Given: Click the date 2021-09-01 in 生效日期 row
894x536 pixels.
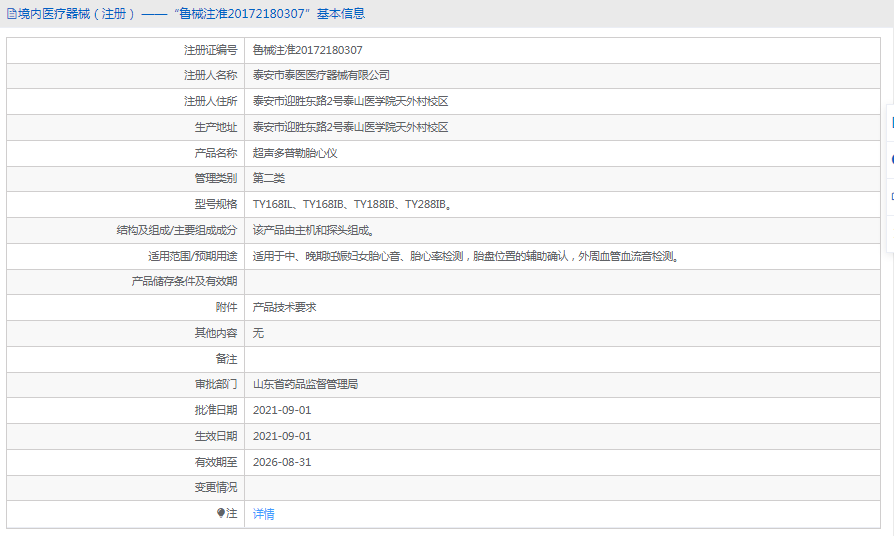Looking at the screenshot, I should click(x=282, y=436).
